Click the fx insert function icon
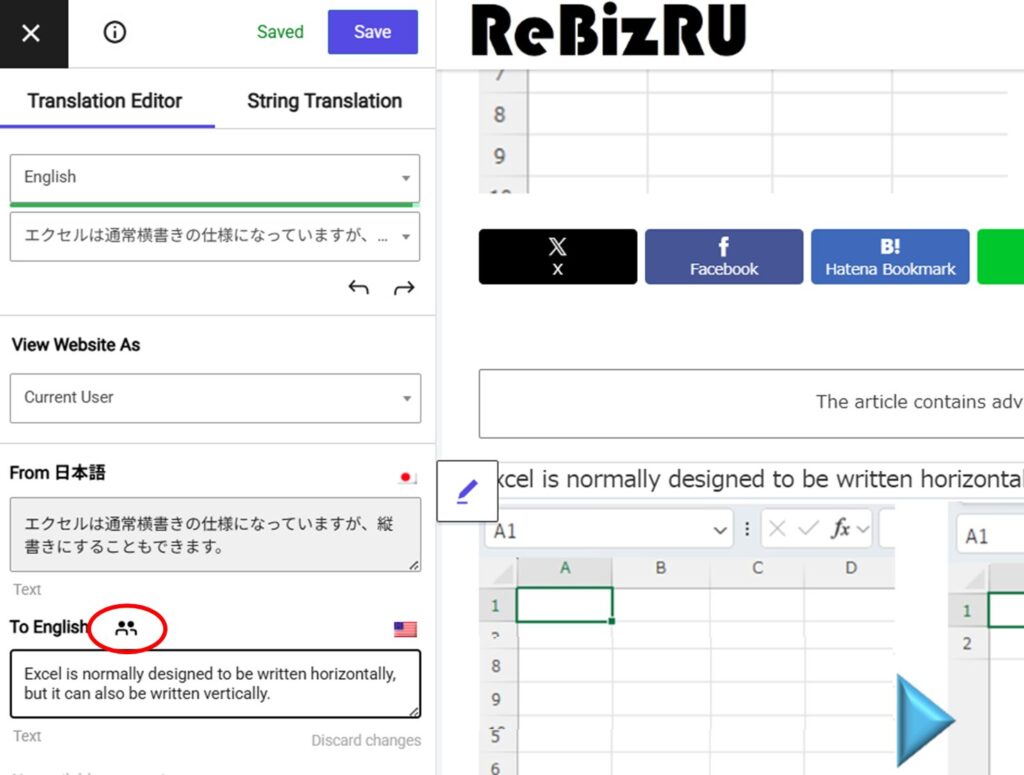1024x775 pixels. coord(840,528)
